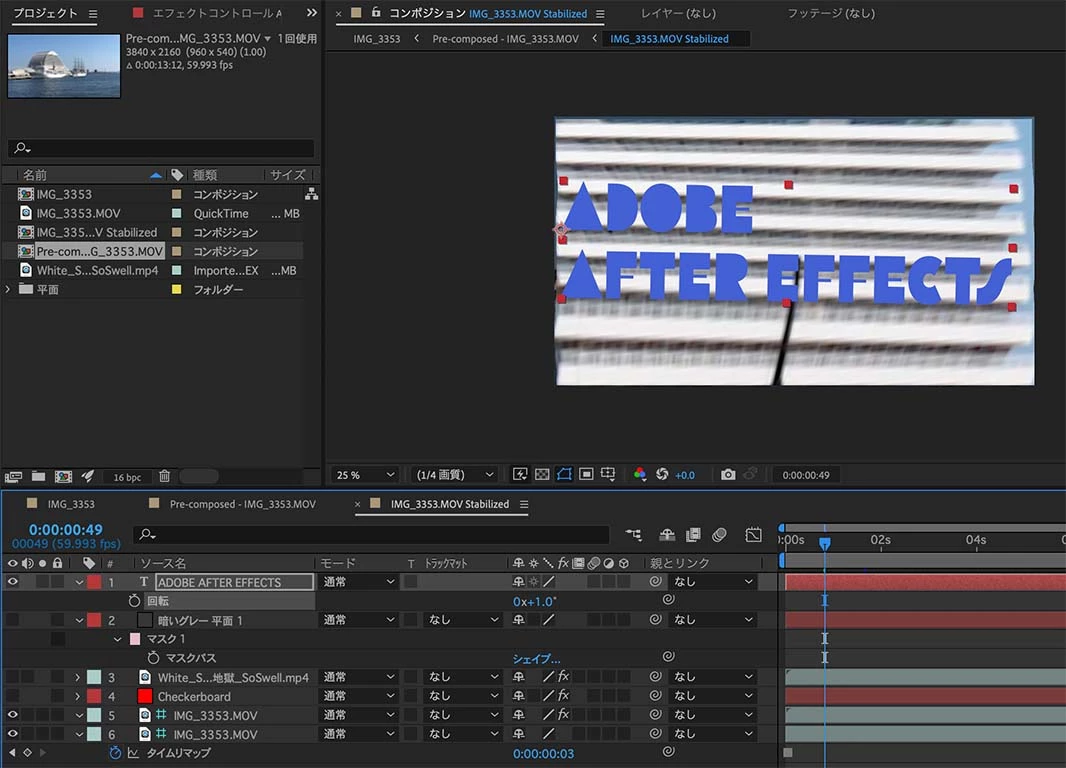The height and width of the screenshot is (768, 1066).
Task: Hide layer 5 IMG_3353.MOV video
Action: tap(12, 715)
